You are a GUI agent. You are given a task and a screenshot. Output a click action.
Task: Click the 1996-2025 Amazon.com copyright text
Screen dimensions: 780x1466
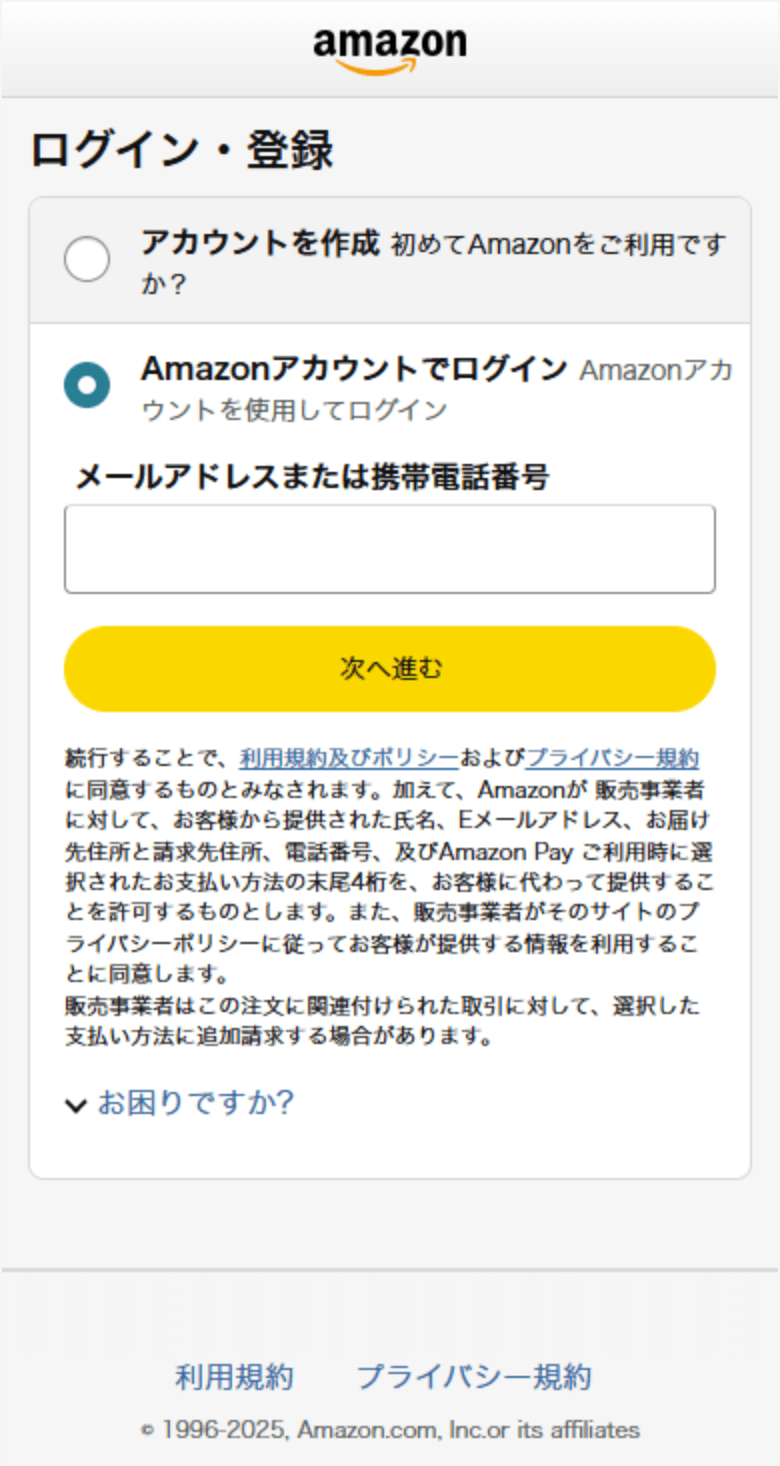click(x=390, y=1429)
